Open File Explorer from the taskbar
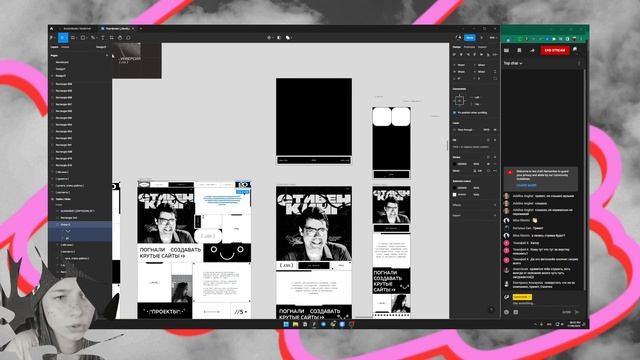 click(x=295, y=324)
